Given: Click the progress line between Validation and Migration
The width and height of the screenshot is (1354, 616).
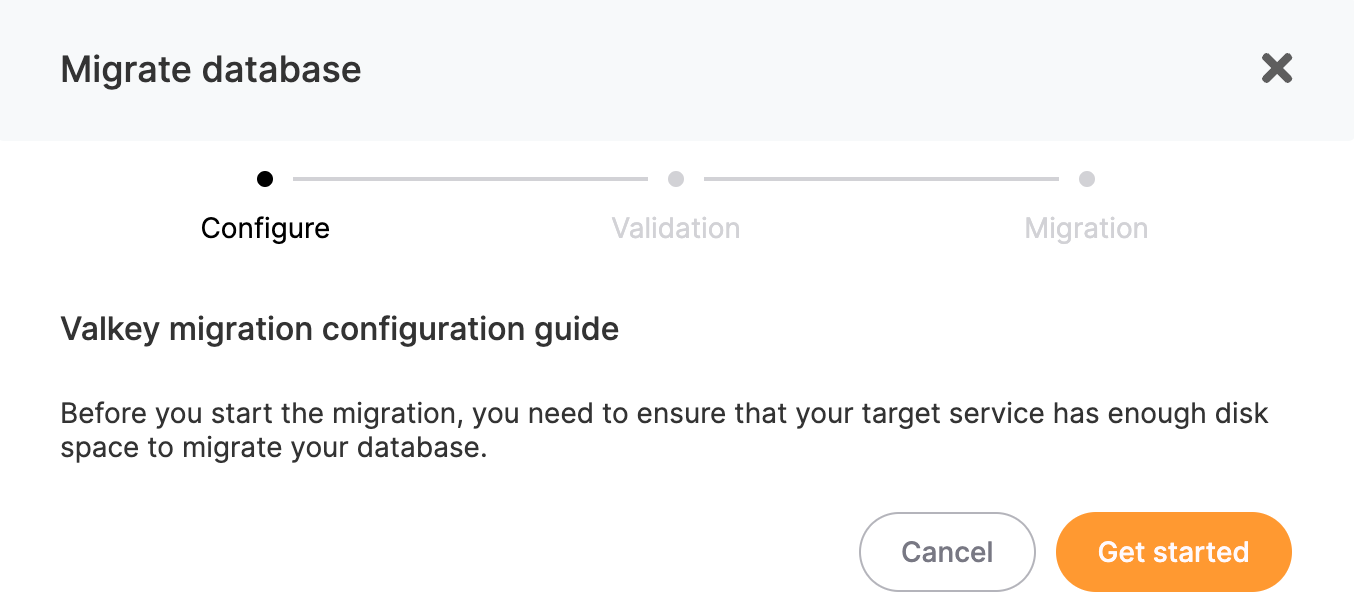Looking at the screenshot, I should tap(881, 180).
